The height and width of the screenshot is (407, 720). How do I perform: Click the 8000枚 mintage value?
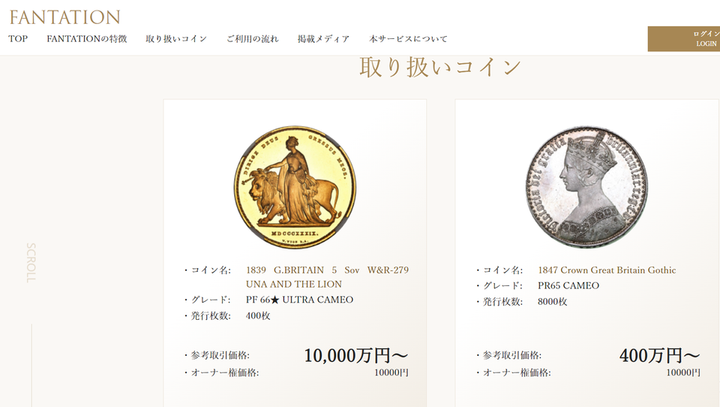[552, 302]
